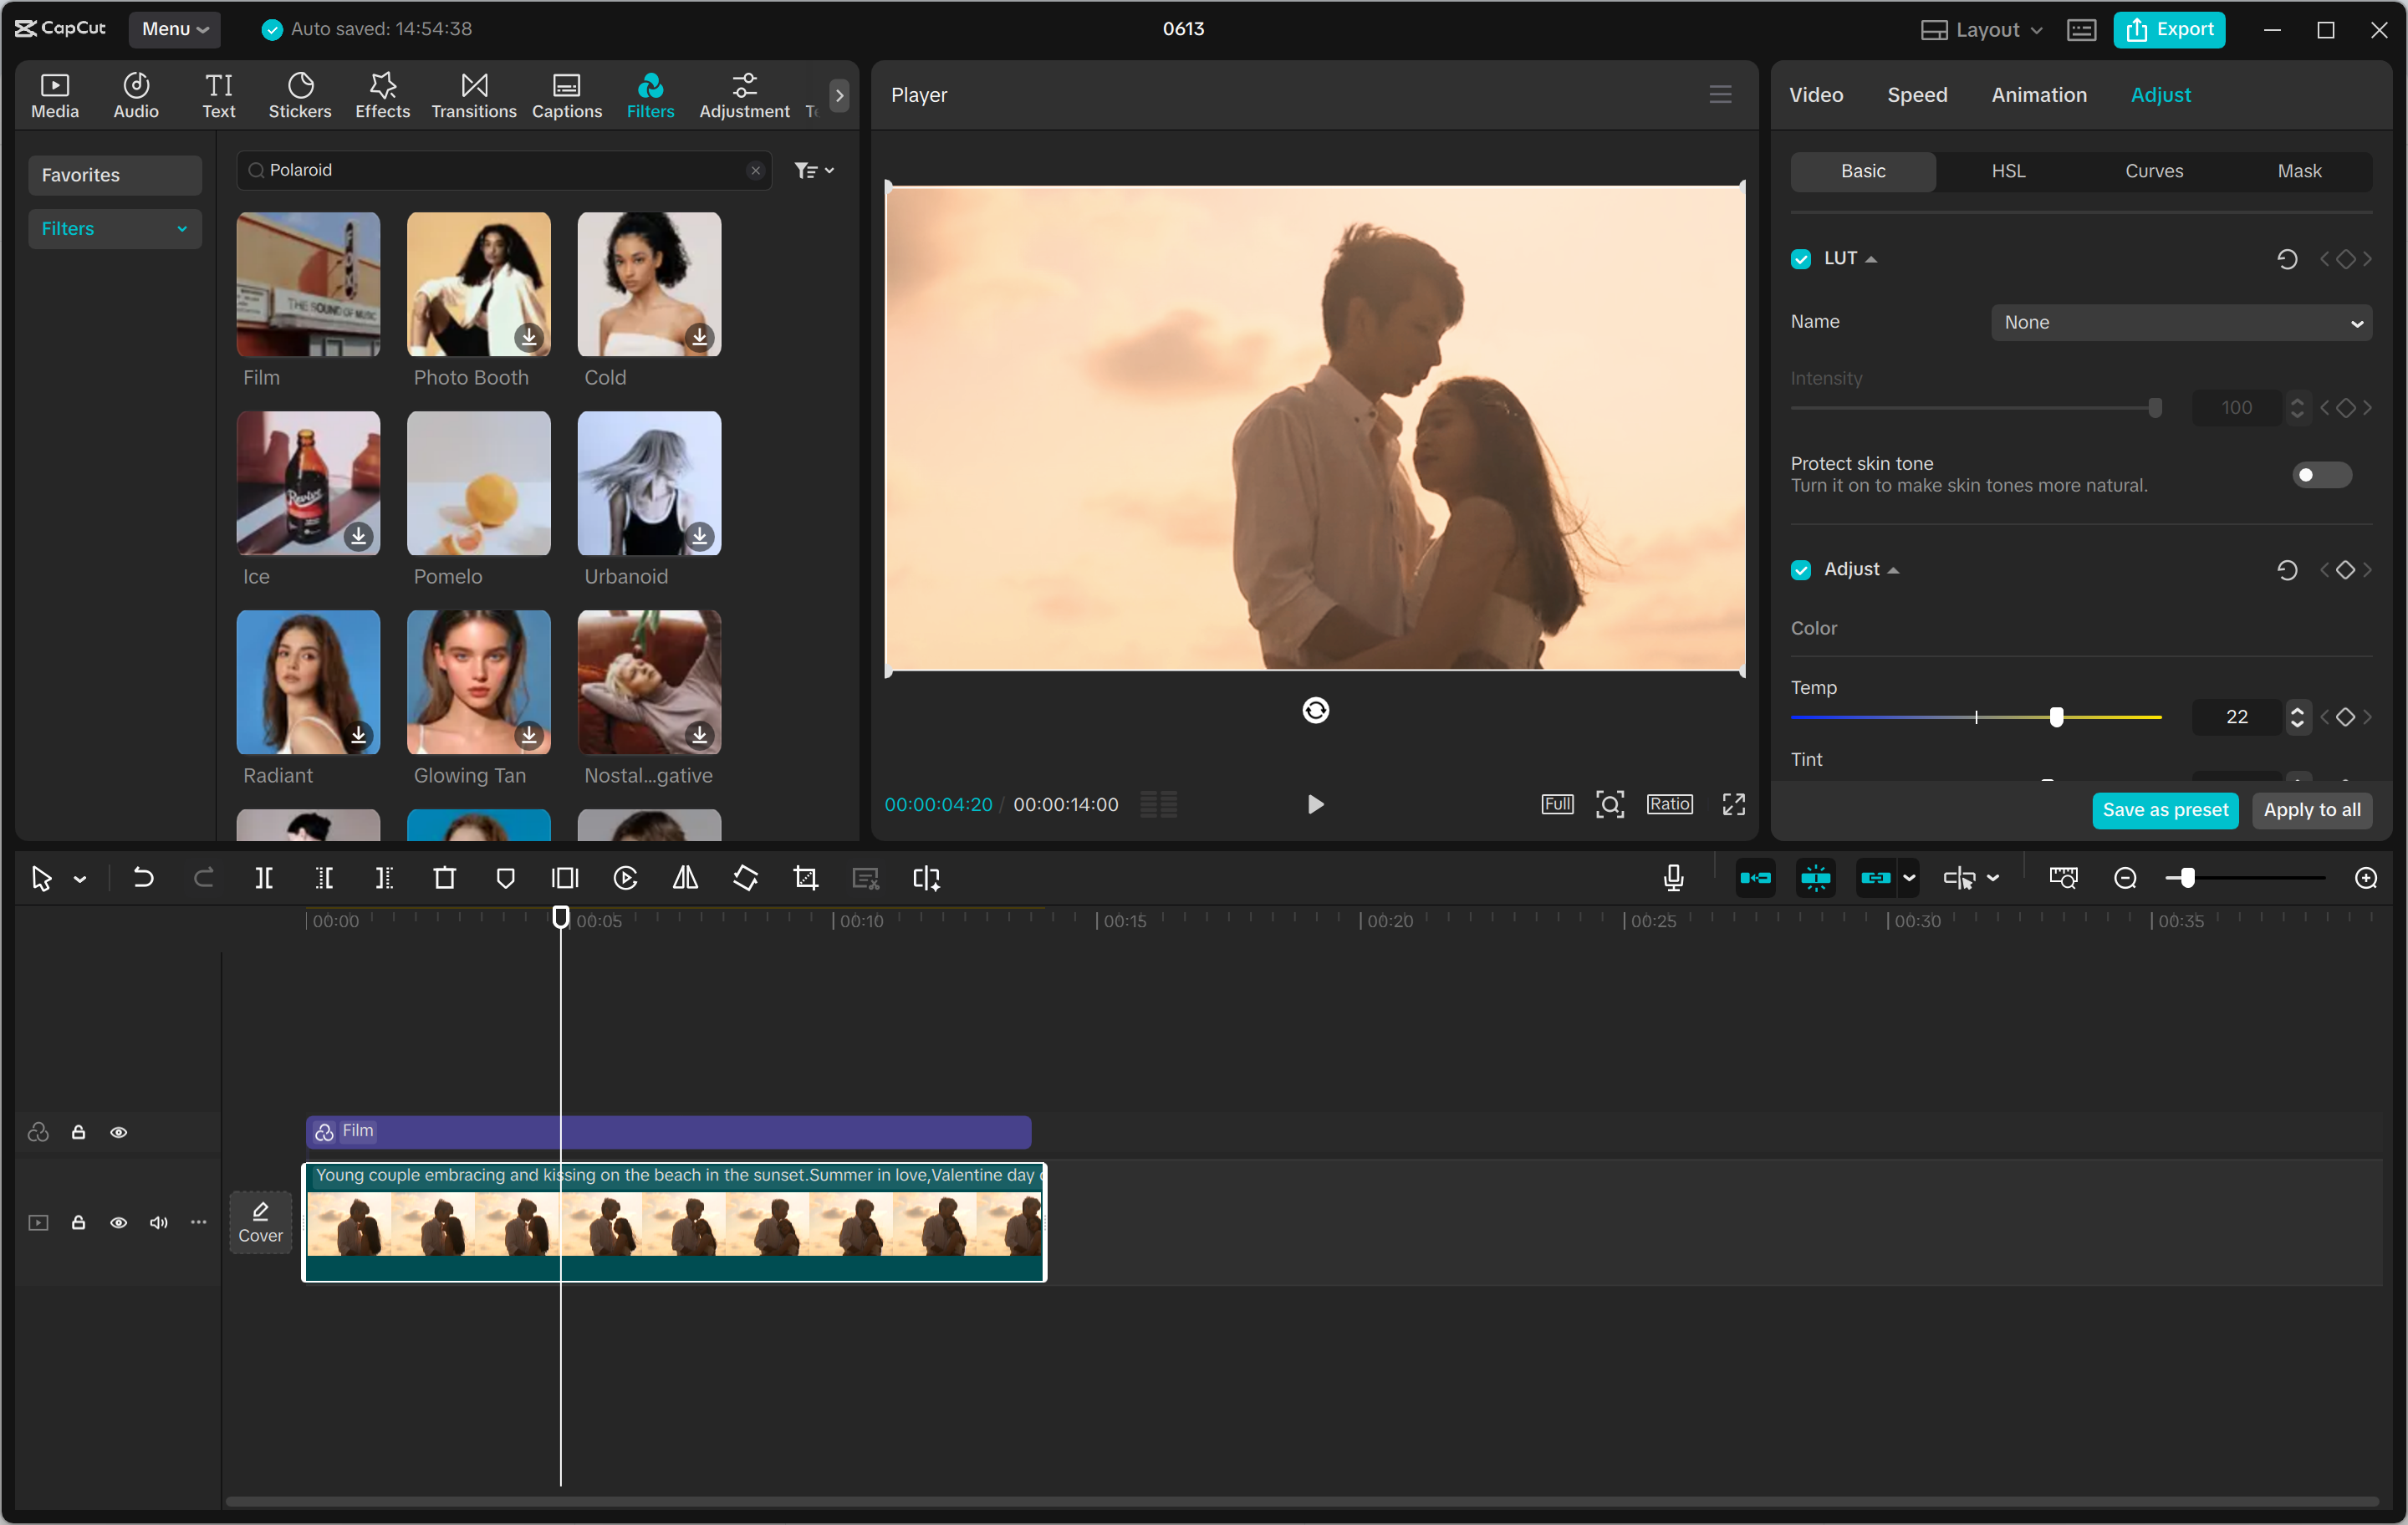Open the LUT Name dropdown
2408x1525 pixels.
click(x=2181, y=323)
